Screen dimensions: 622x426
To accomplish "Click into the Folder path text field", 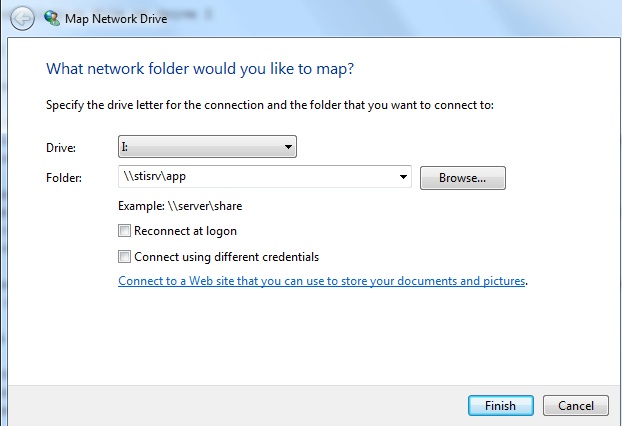I will point(255,178).
